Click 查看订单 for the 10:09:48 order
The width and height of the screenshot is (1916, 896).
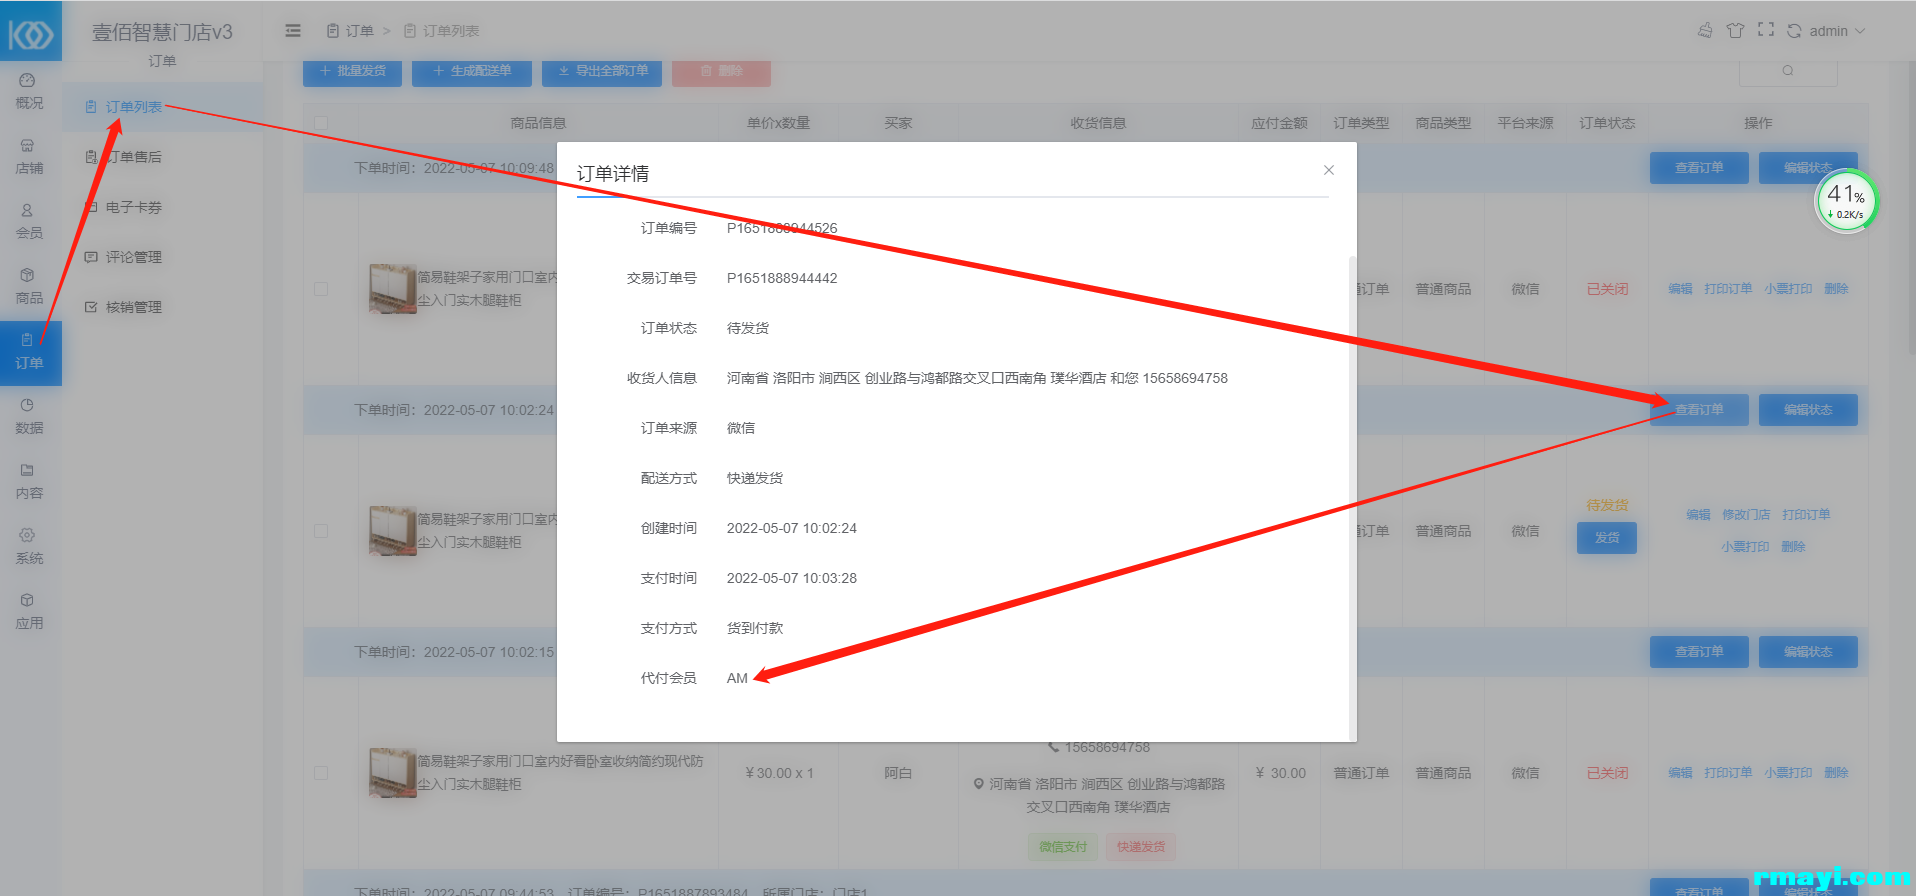1699,168
